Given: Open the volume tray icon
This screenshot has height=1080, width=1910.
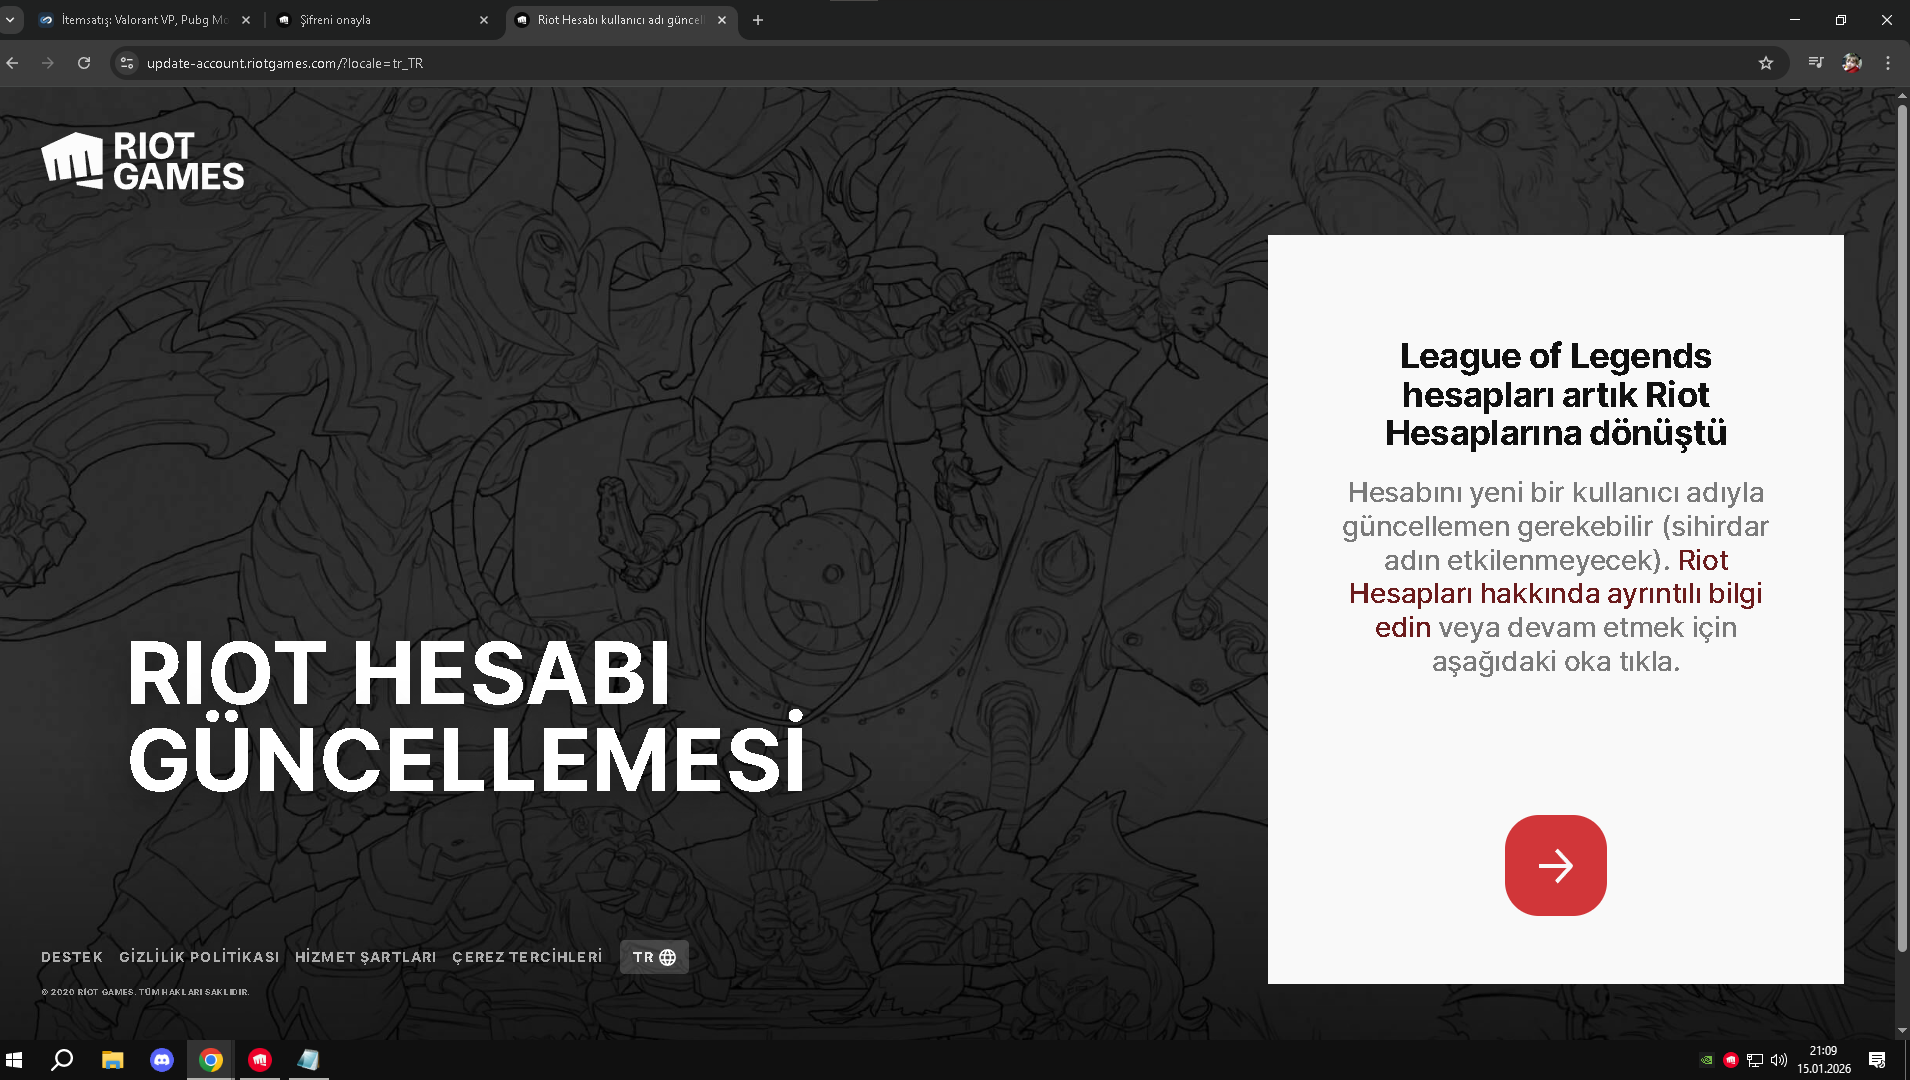Looking at the screenshot, I should (x=1779, y=1060).
